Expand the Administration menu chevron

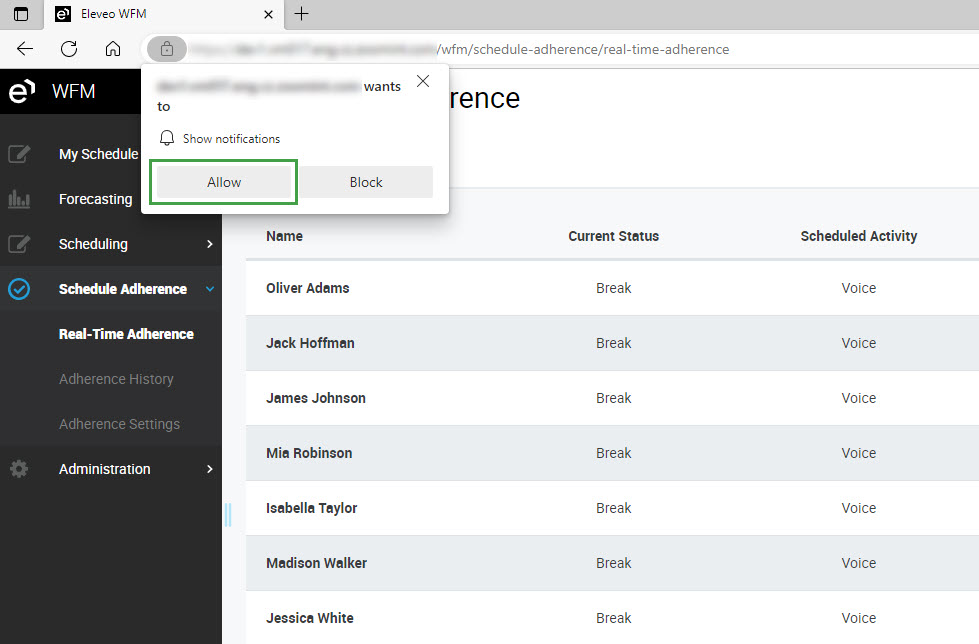(209, 469)
